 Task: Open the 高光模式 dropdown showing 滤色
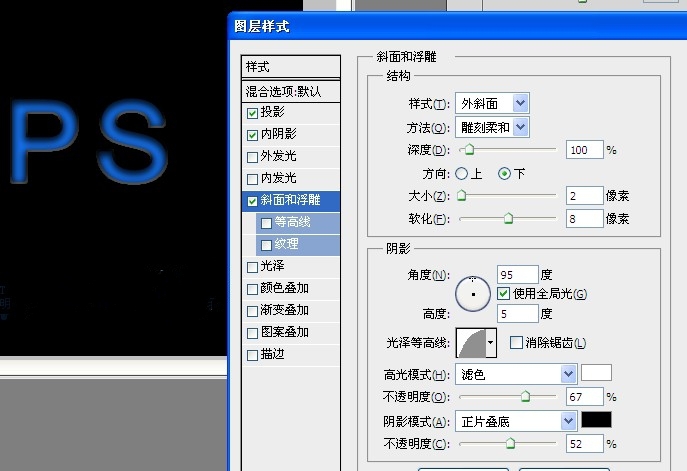pos(516,374)
